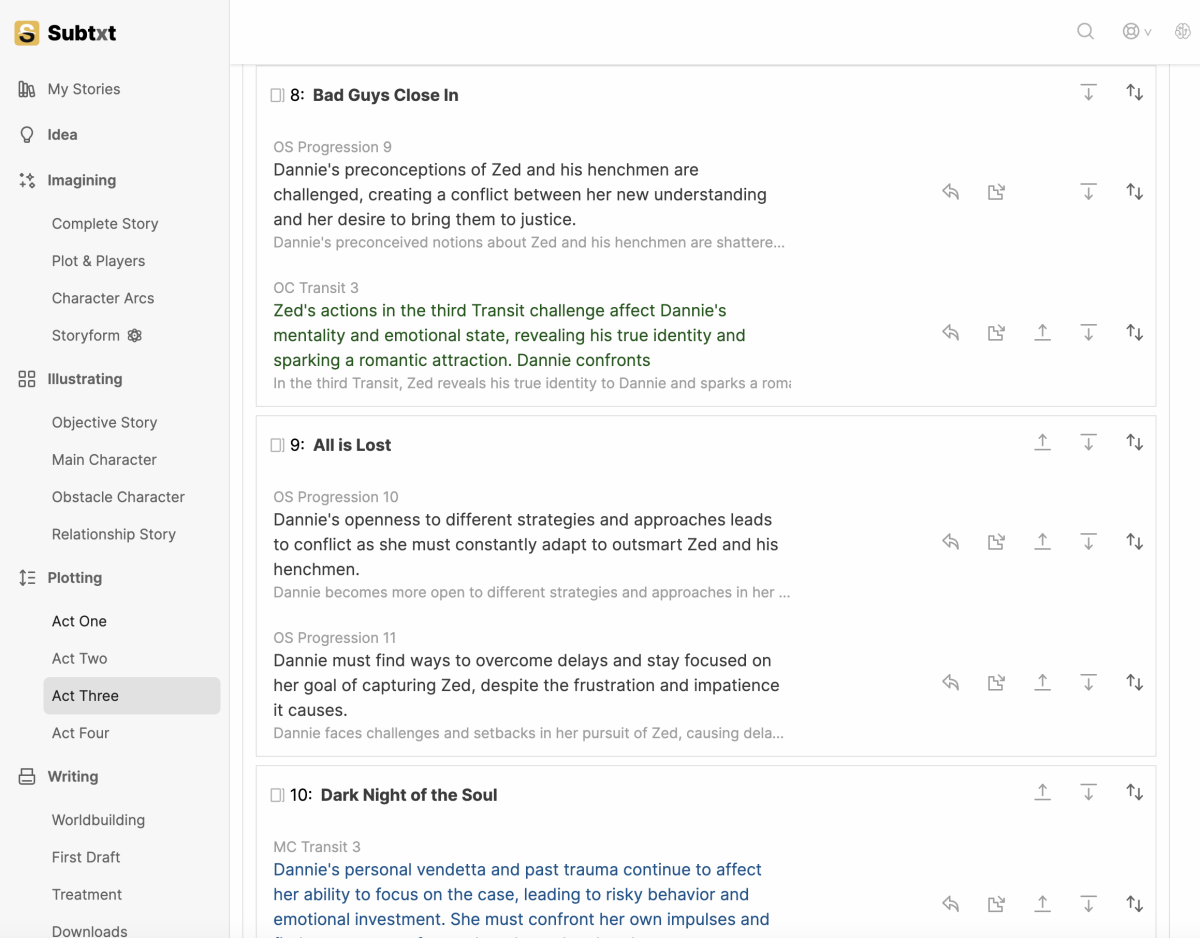Toggle the All is Lost checkbox
The height and width of the screenshot is (938, 1200).
(x=277, y=446)
